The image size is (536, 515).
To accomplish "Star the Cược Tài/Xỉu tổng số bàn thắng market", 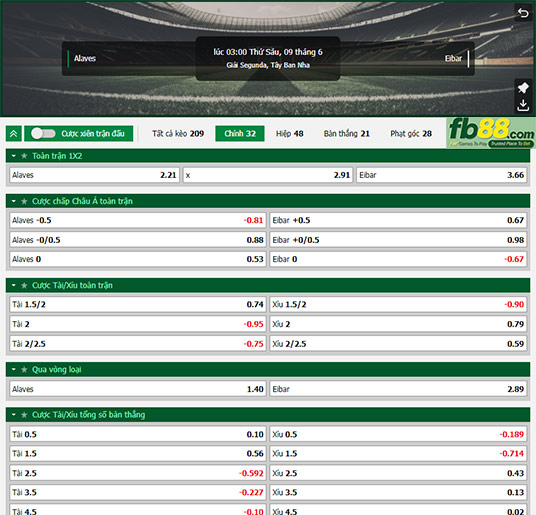I will point(24,415).
